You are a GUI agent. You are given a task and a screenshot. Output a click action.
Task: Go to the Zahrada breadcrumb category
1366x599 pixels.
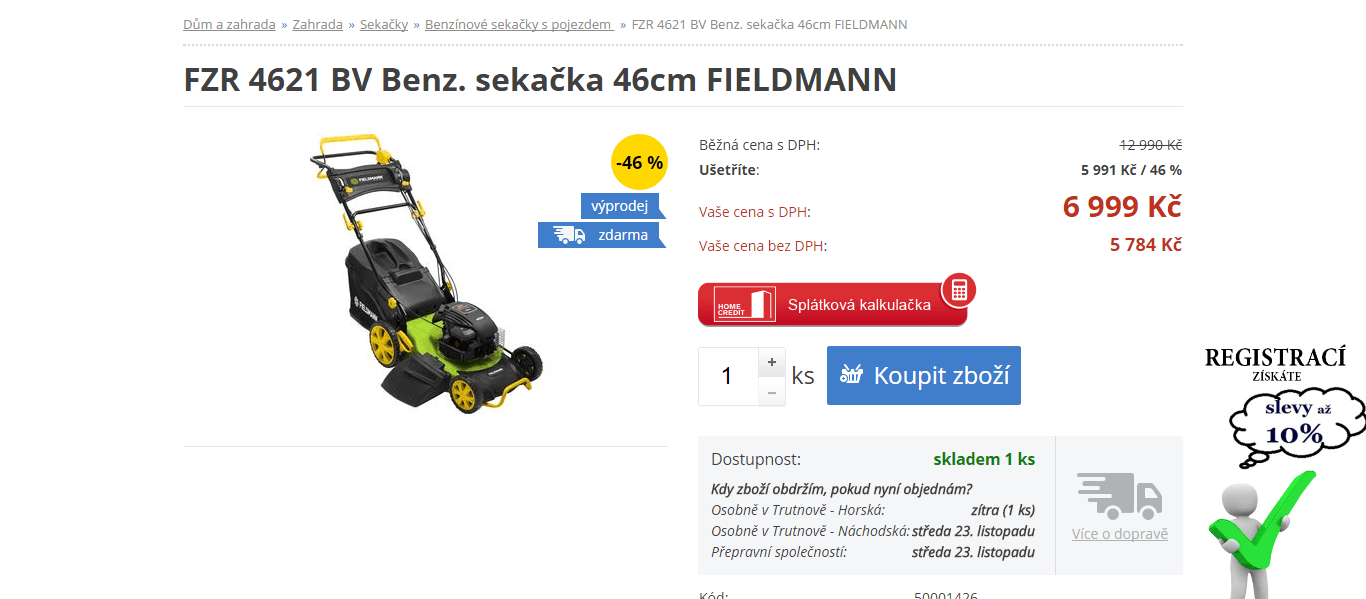pos(318,24)
